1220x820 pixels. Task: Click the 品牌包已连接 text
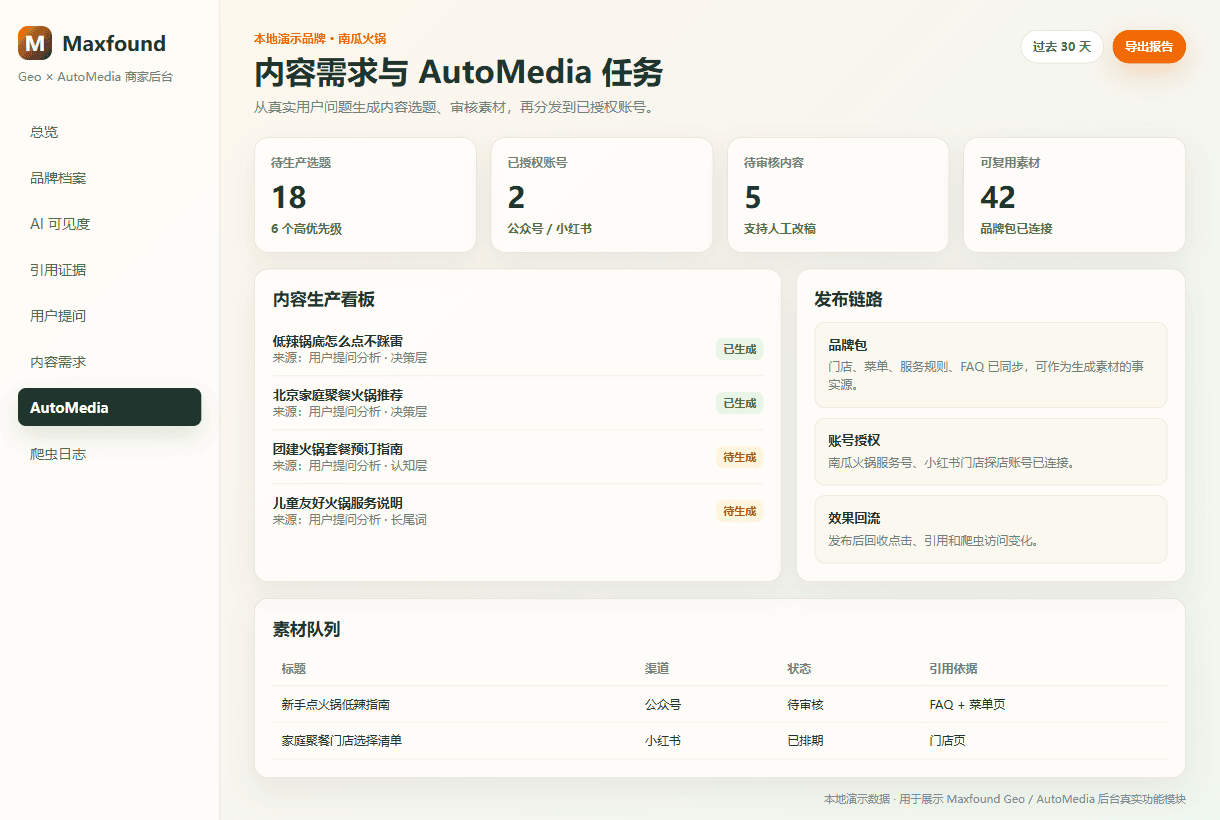click(x=1016, y=229)
